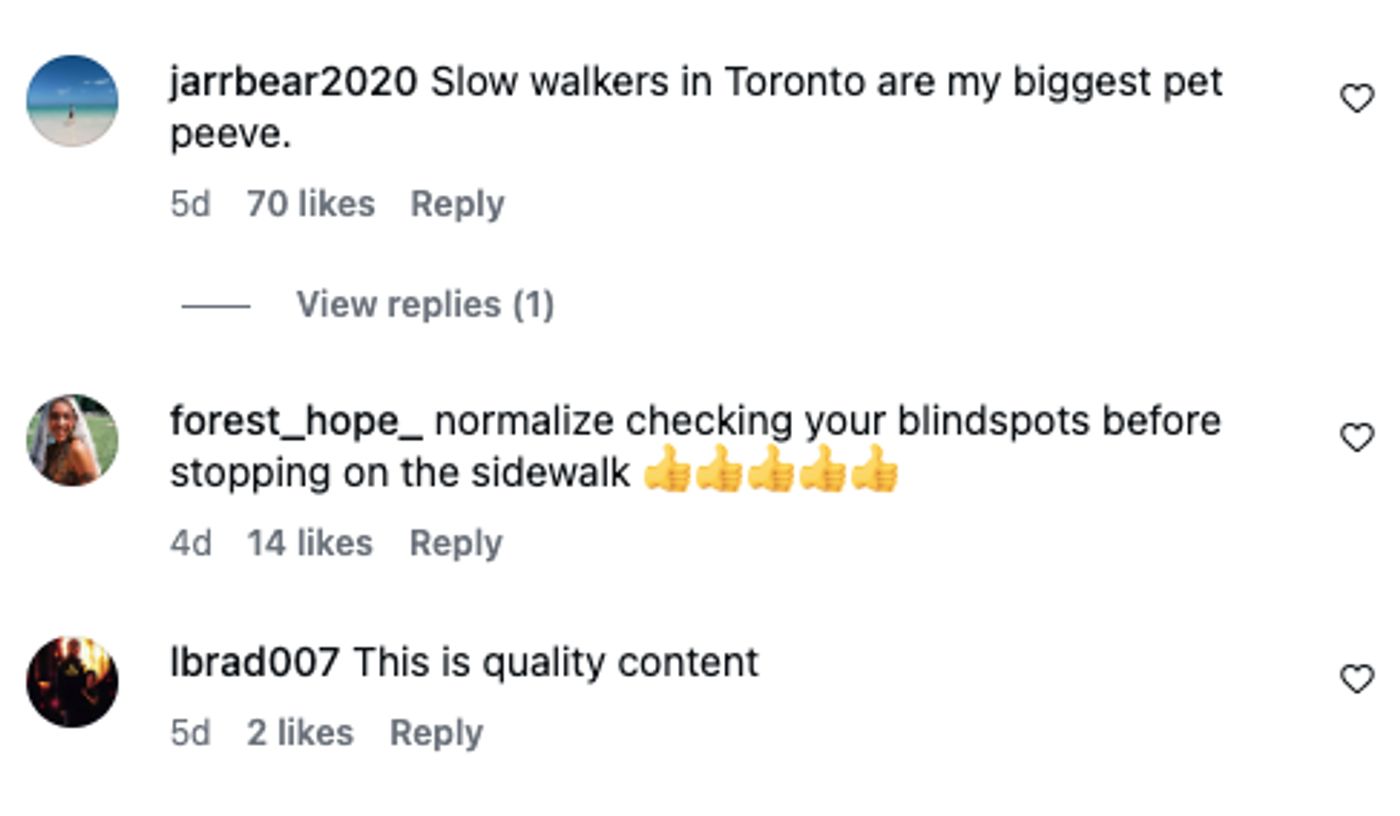Image resolution: width=1400 pixels, height=816 pixels.
Task: Visit the jarrbear2020 username link
Action: pos(293,82)
